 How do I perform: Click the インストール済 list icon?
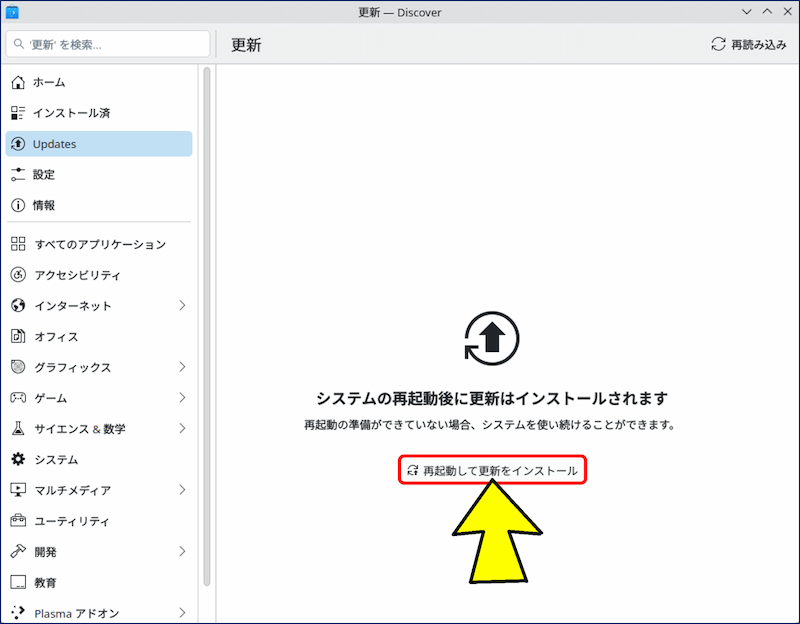pos(18,113)
